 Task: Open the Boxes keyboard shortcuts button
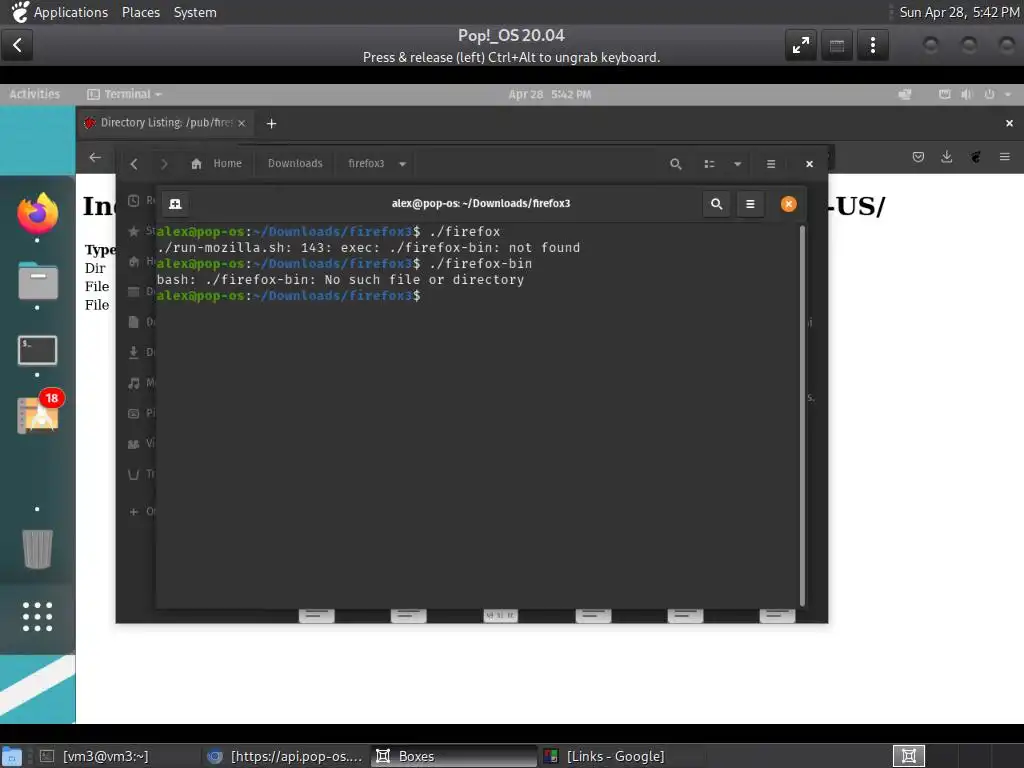[837, 45]
